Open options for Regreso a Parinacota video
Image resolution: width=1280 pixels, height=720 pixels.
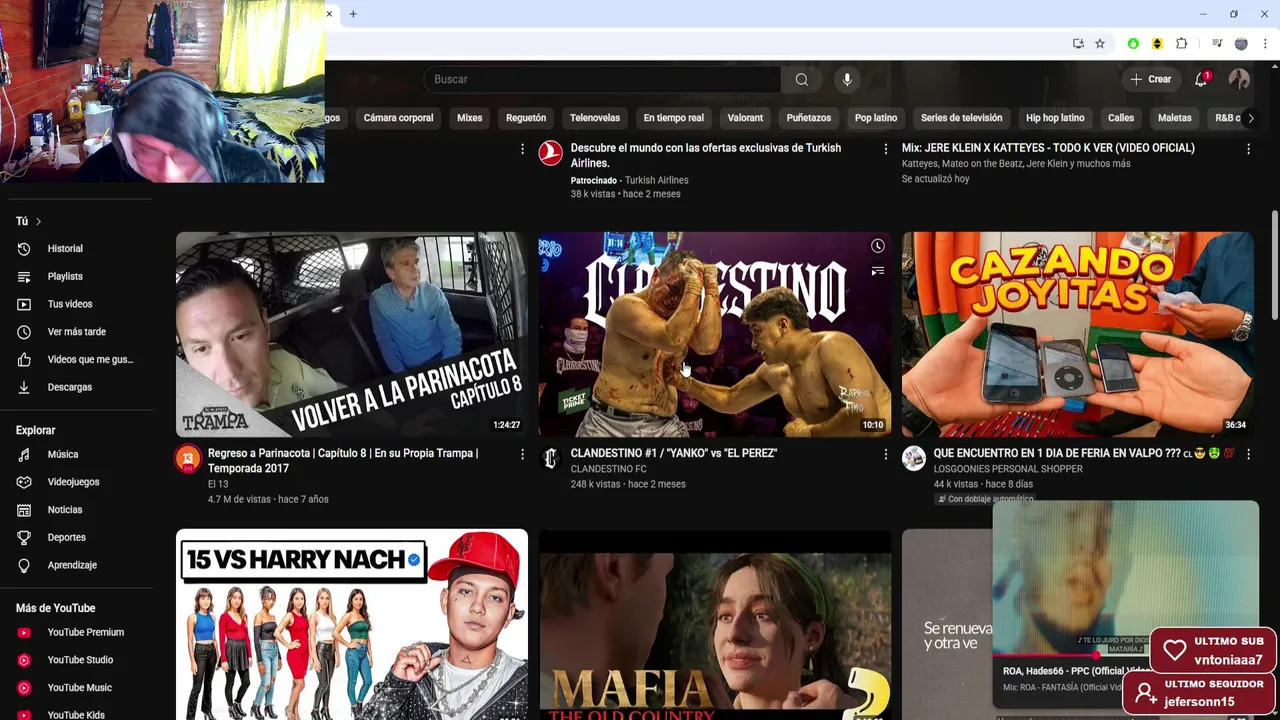522,454
